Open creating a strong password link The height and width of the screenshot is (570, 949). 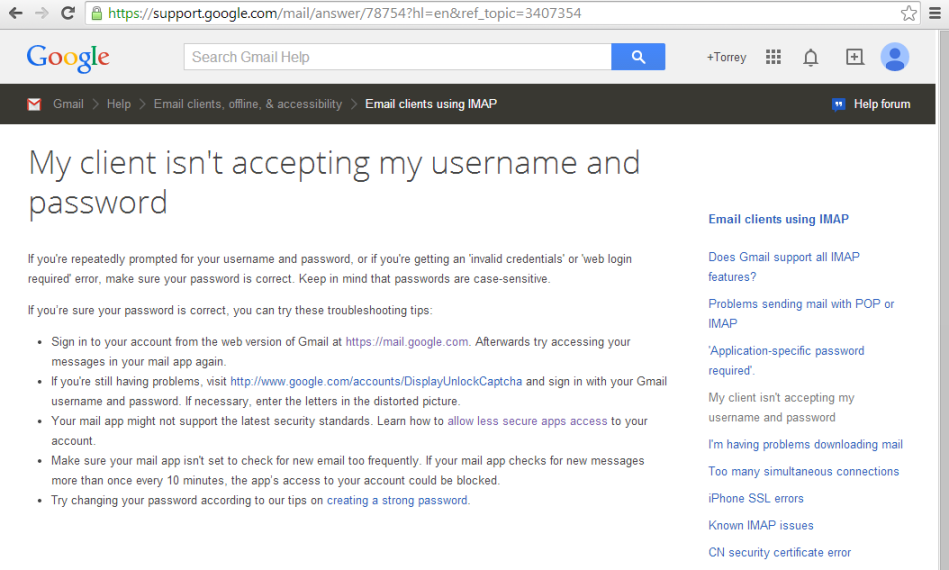pyautogui.click(x=397, y=500)
